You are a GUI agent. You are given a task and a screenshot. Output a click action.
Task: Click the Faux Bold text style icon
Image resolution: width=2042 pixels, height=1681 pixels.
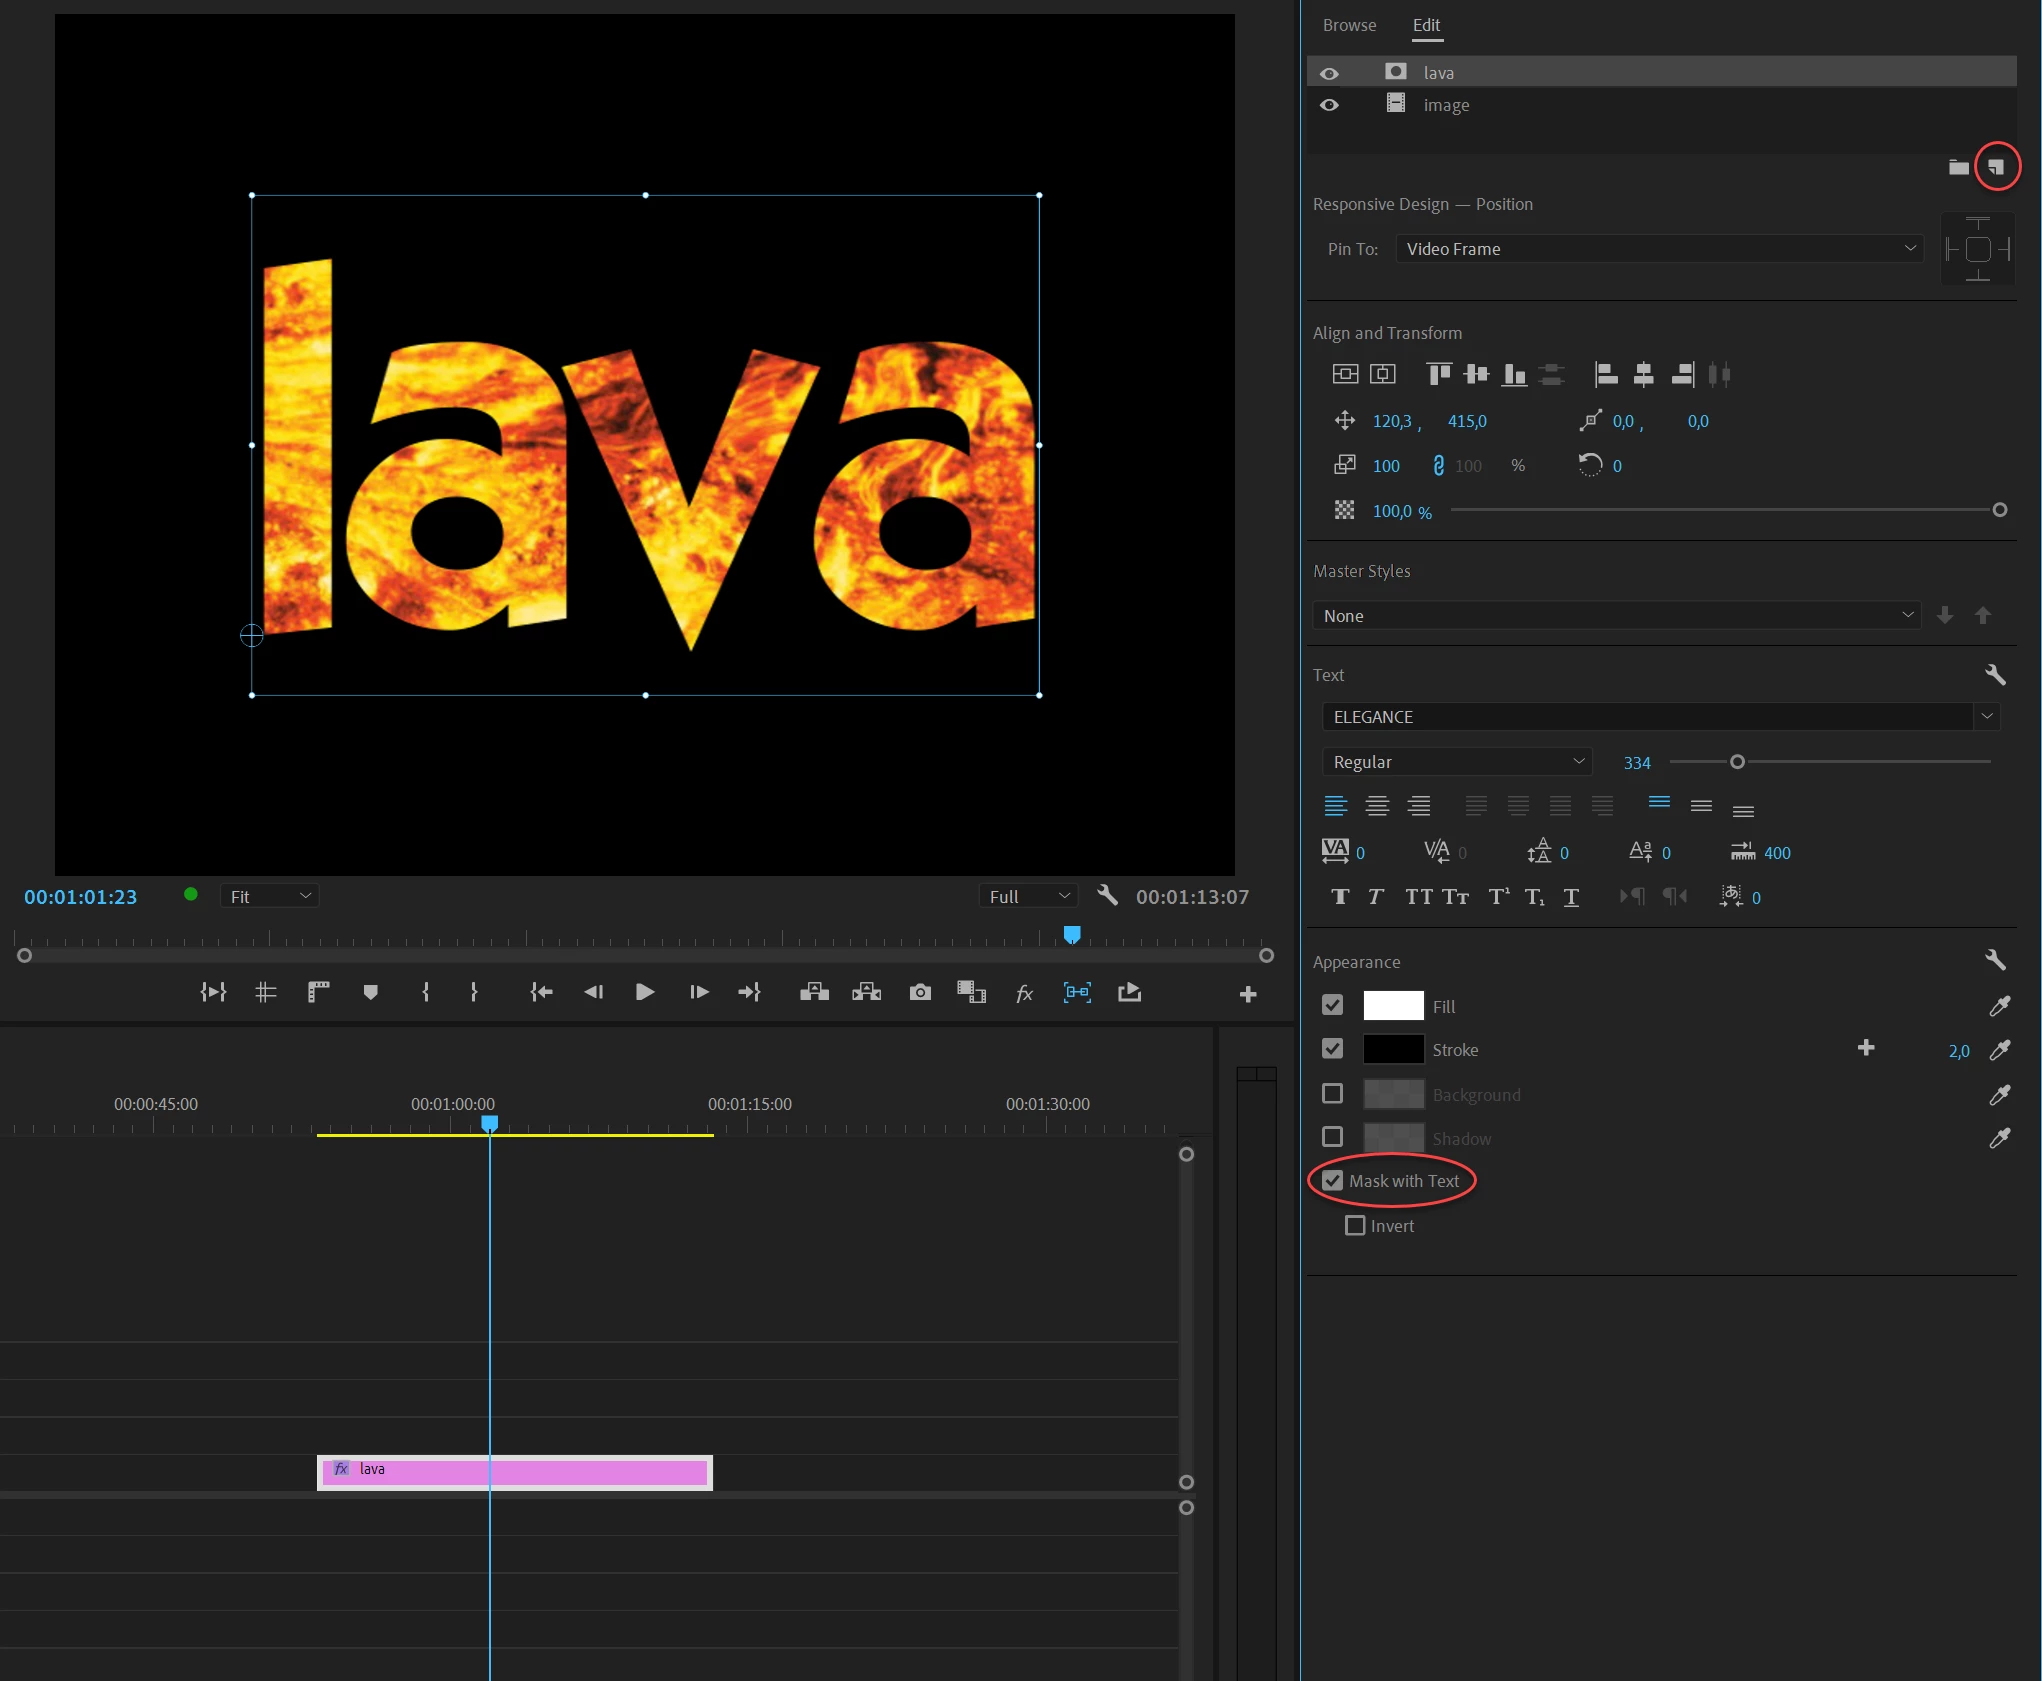tap(1340, 897)
